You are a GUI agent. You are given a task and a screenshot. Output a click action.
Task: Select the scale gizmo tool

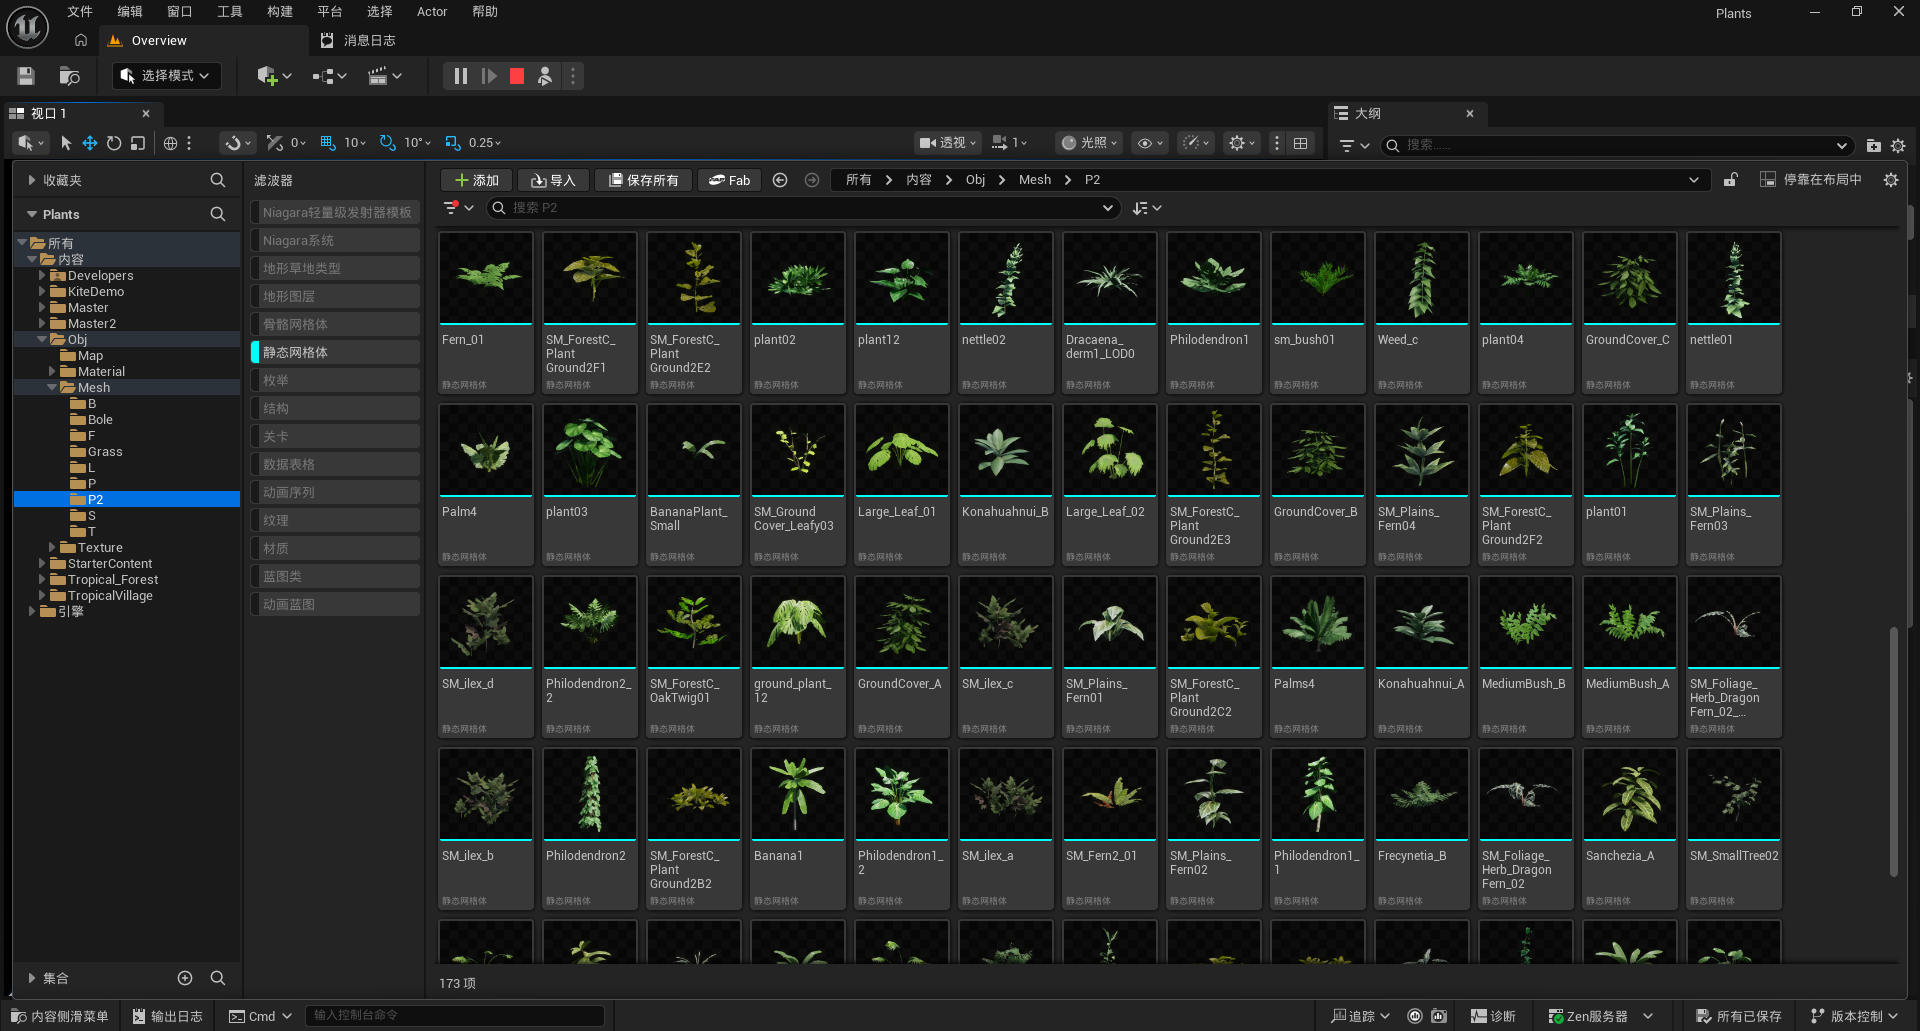138,143
